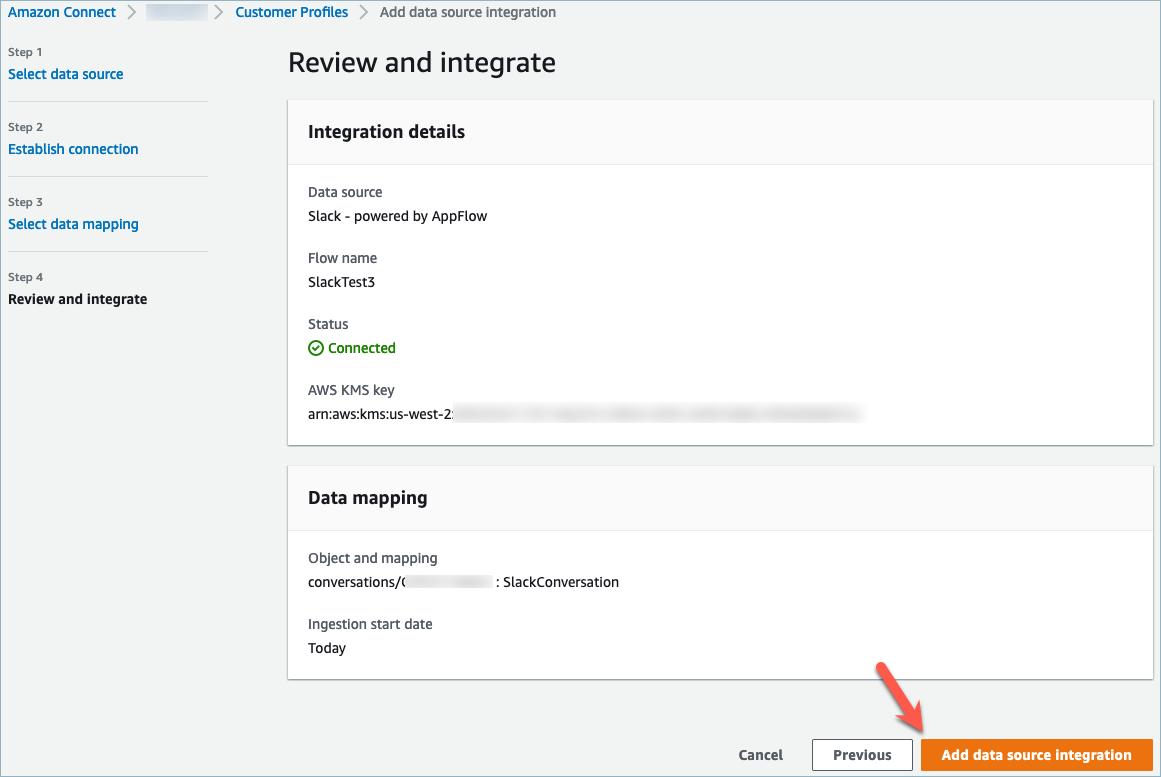Image resolution: width=1161 pixels, height=777 pixels.
Task: Click the Data mapping section header
Action: [367, 497]
